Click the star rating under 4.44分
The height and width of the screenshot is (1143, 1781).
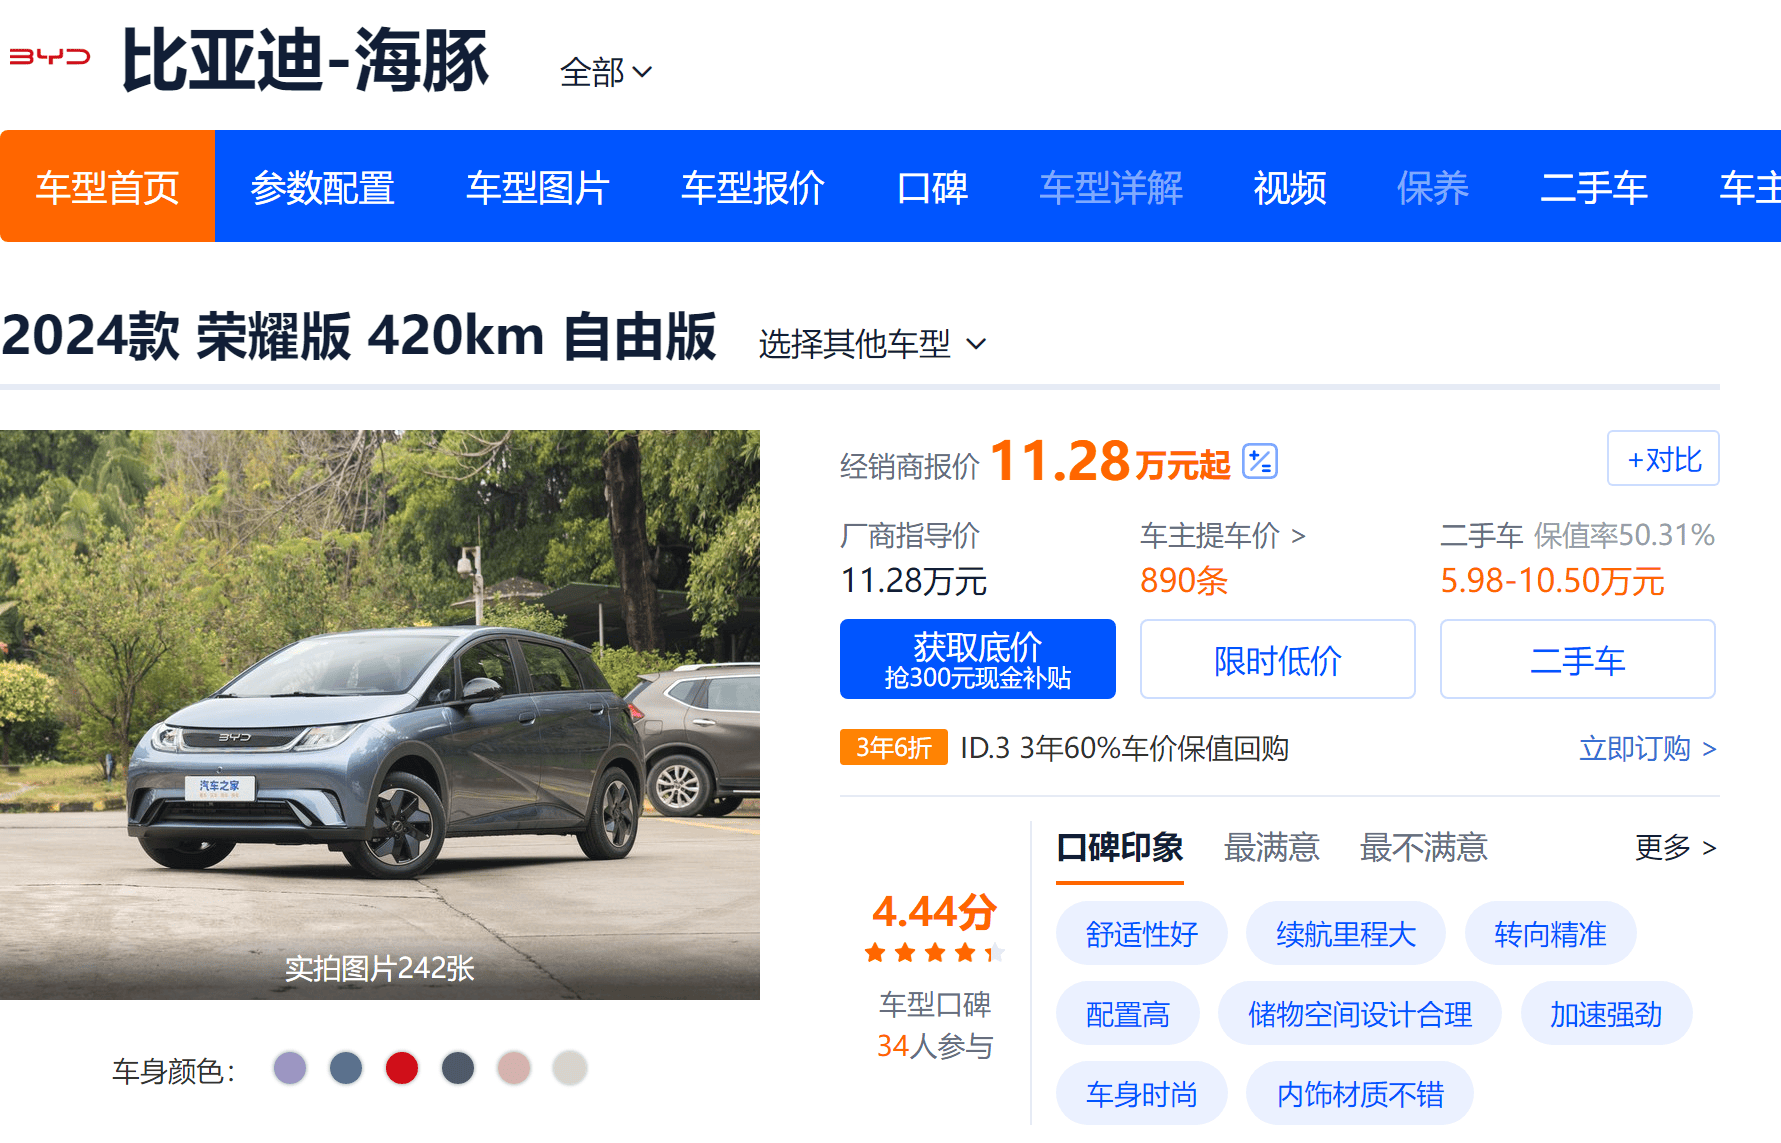(x=934, y=953)
